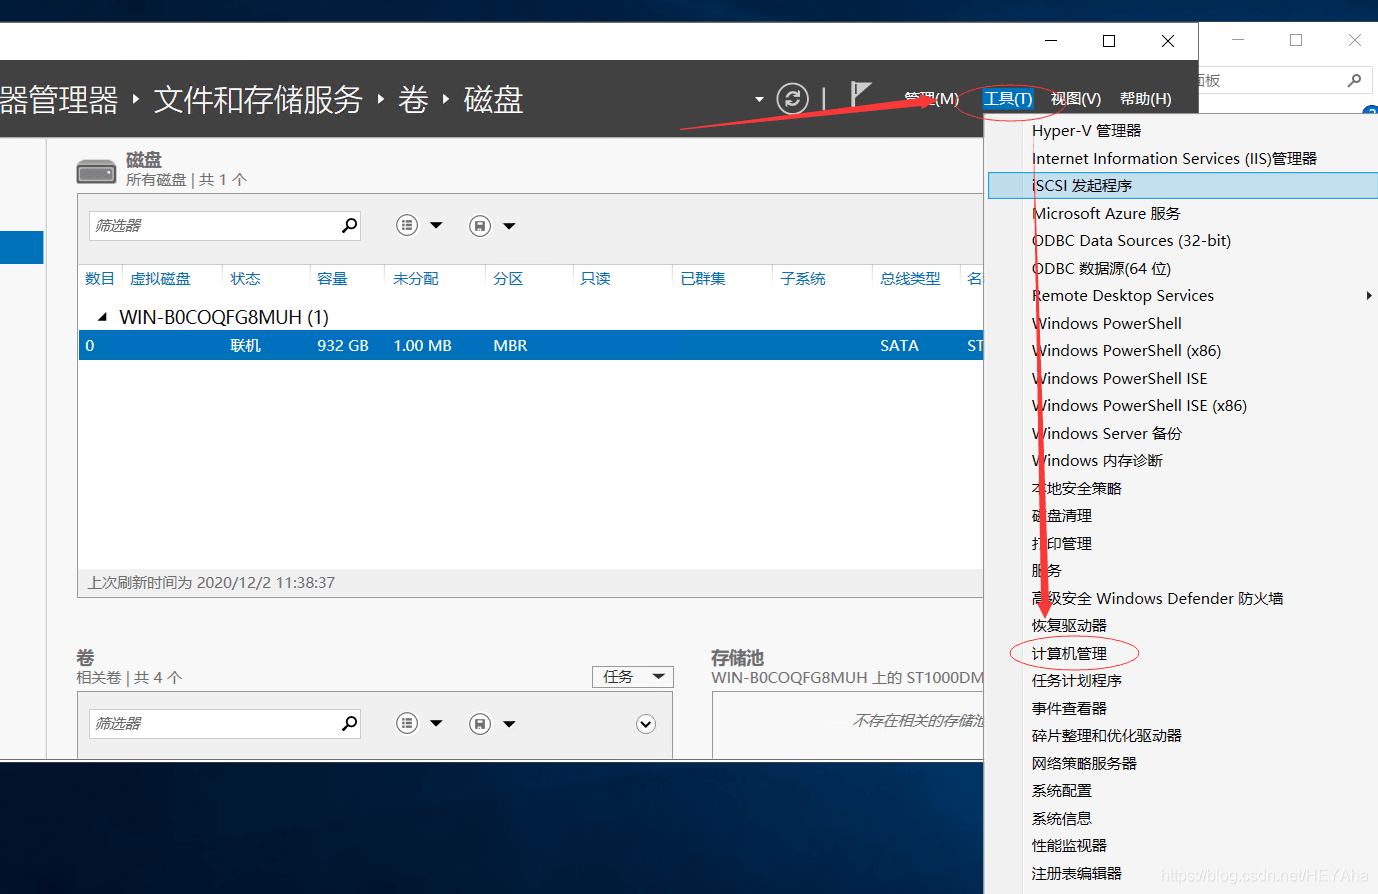Click the 筛选器 filter input field

[200, 225]
